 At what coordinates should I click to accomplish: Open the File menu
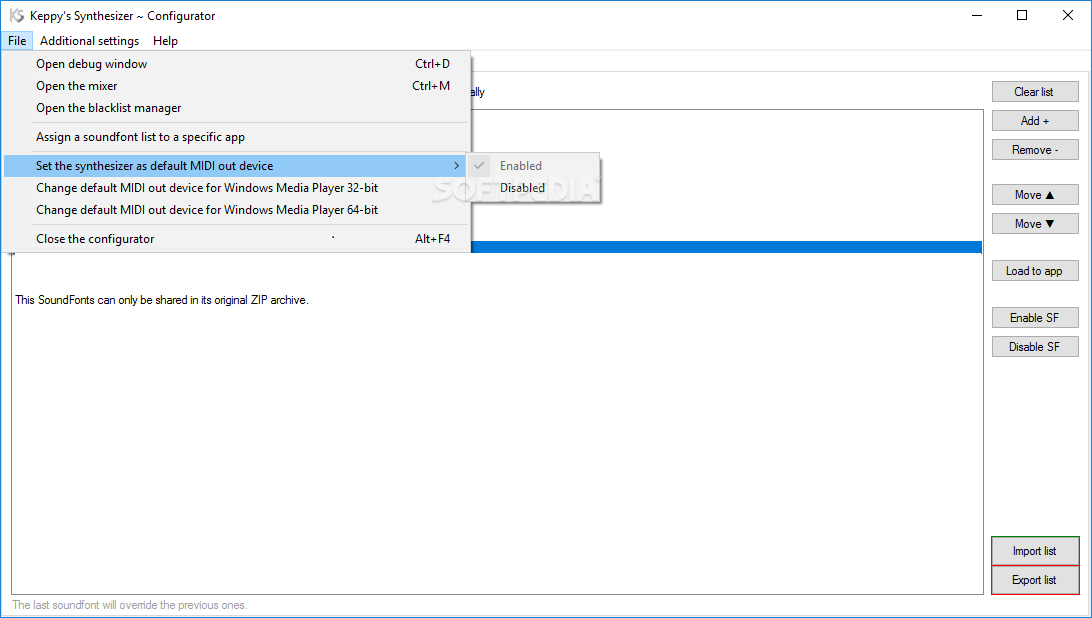click(x=17, y=41)
